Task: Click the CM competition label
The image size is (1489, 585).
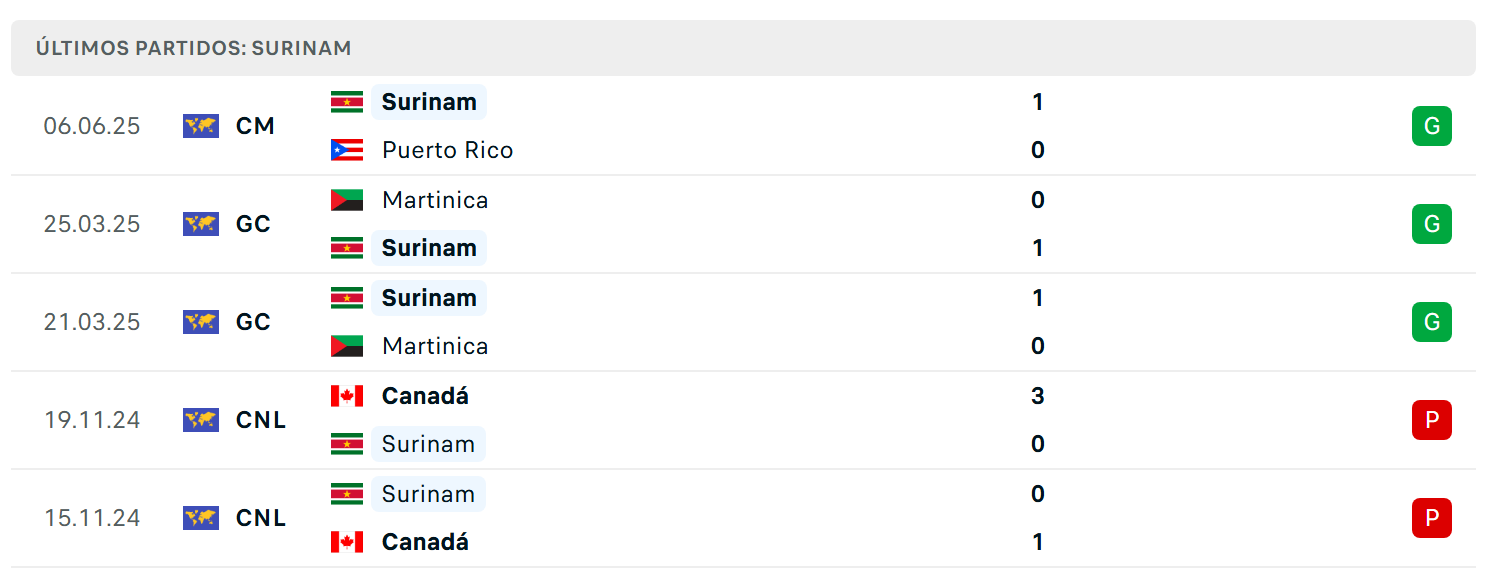Action: [x=255, y=126]
